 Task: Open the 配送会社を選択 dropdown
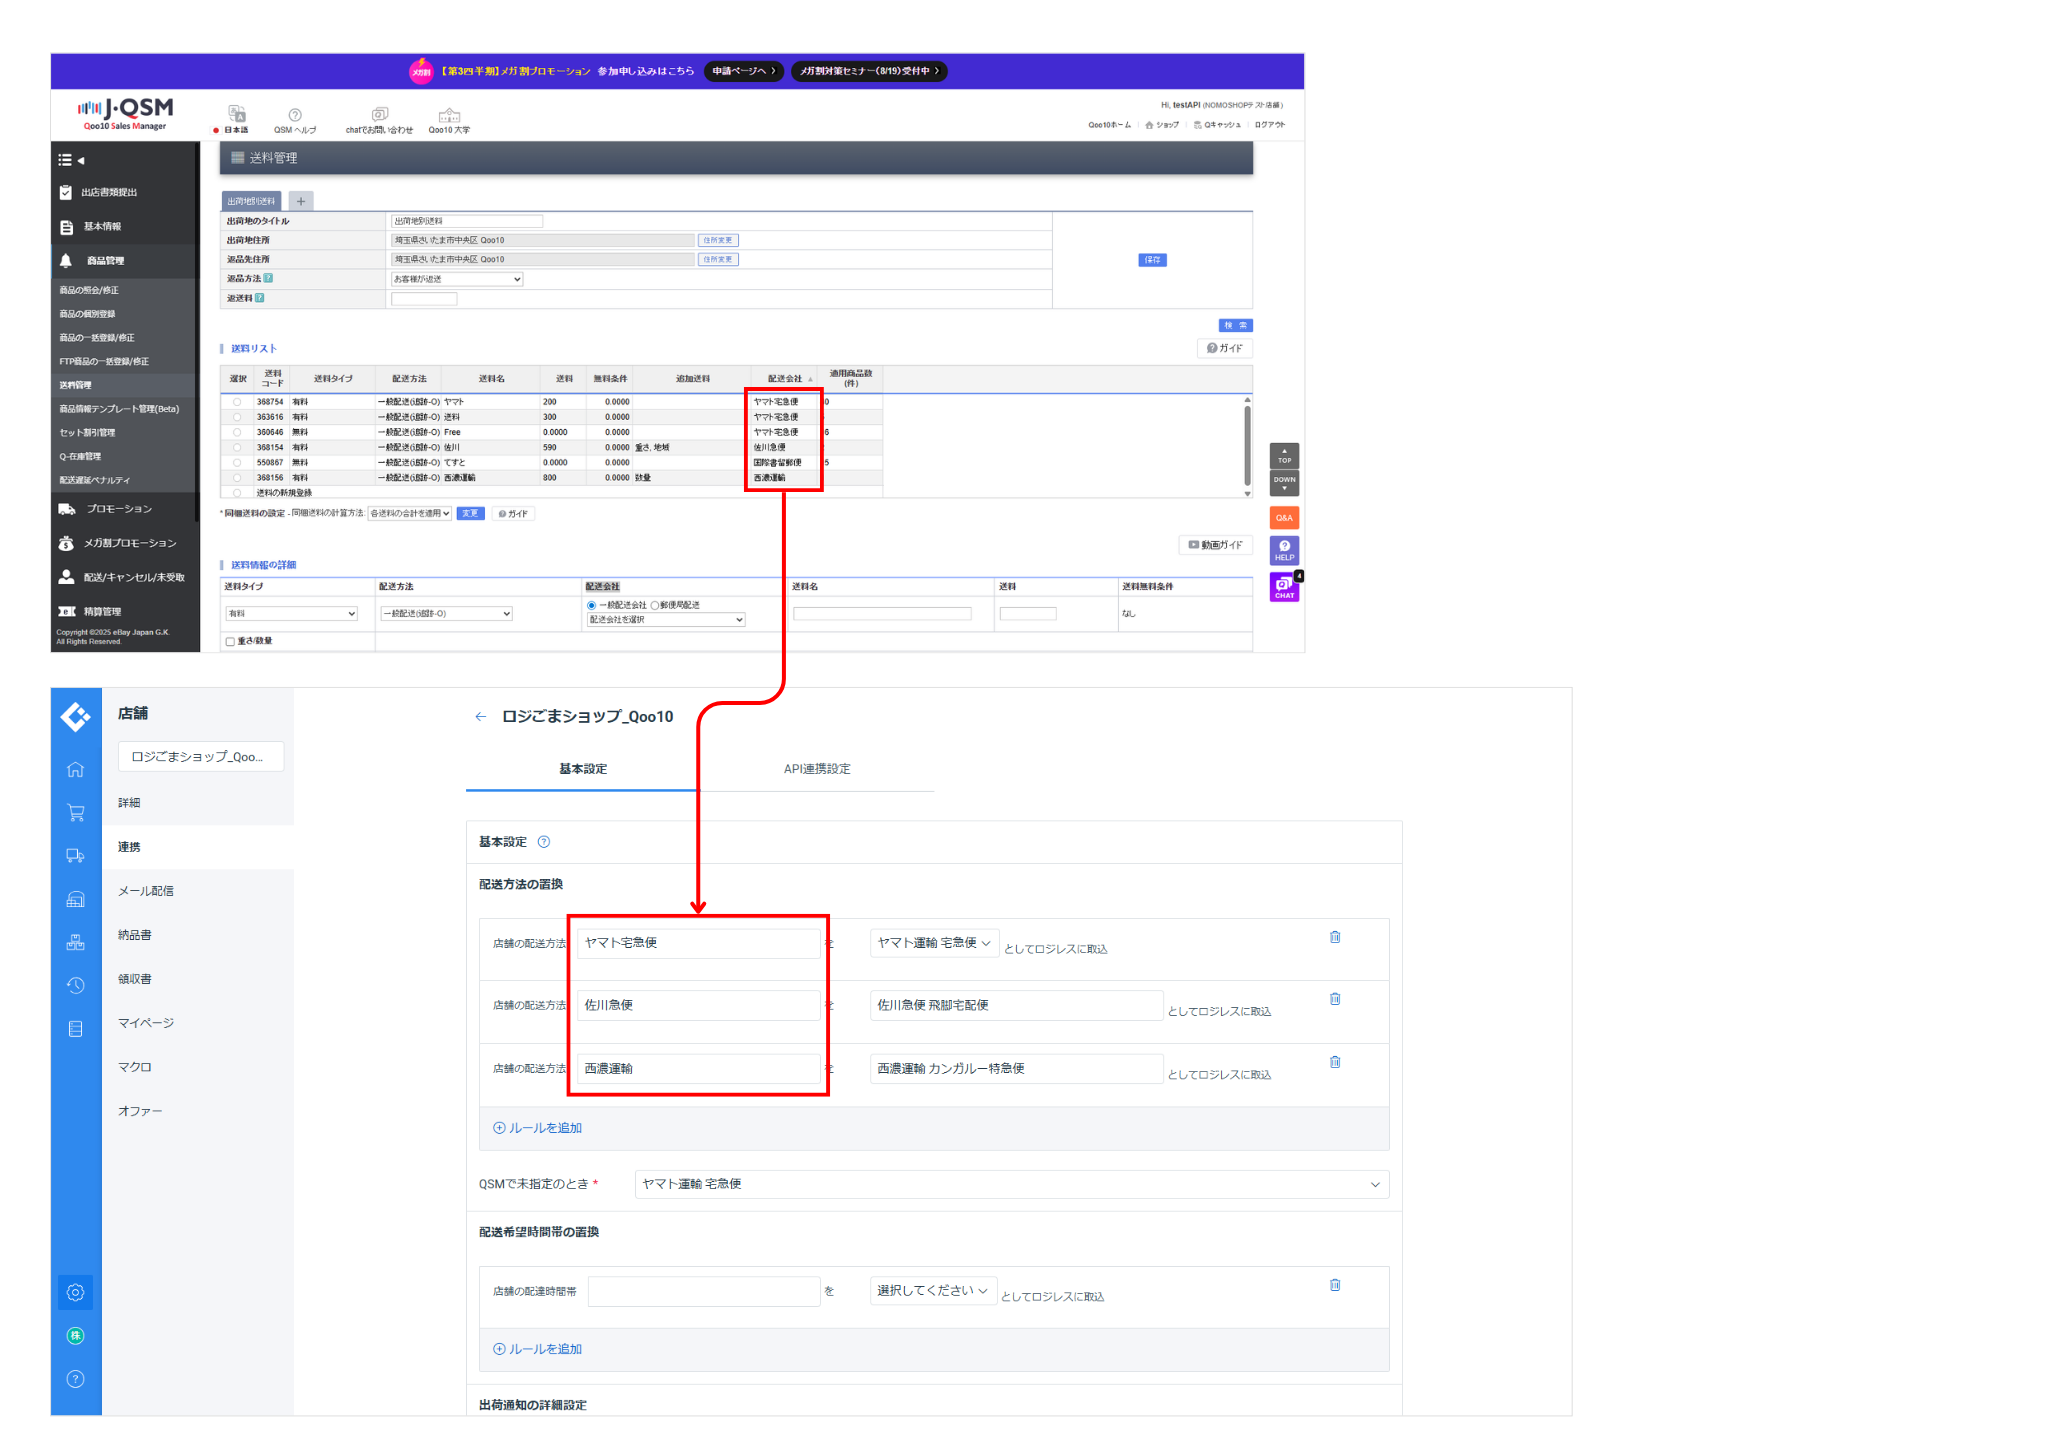pos(666,620)
